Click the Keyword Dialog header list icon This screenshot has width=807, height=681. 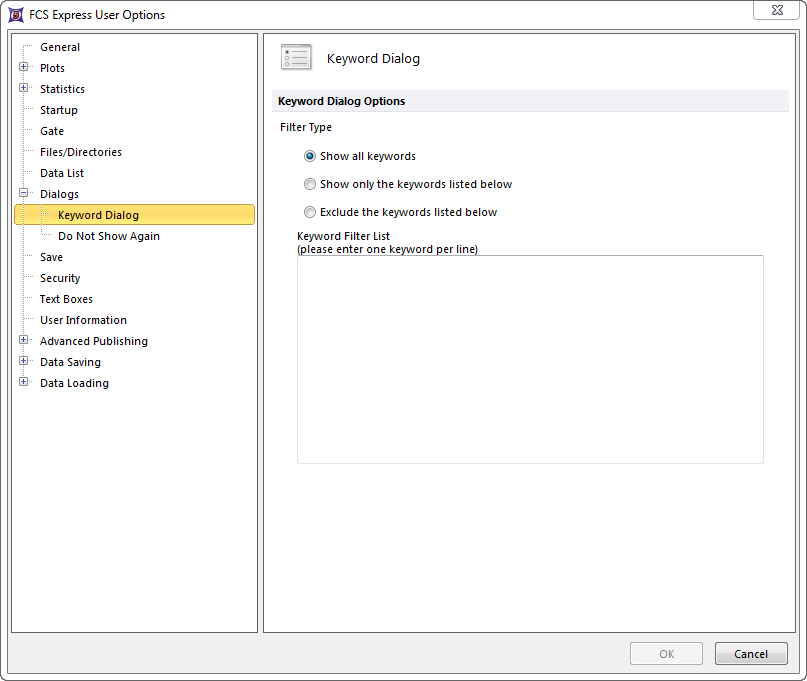[x=296, y=58]
